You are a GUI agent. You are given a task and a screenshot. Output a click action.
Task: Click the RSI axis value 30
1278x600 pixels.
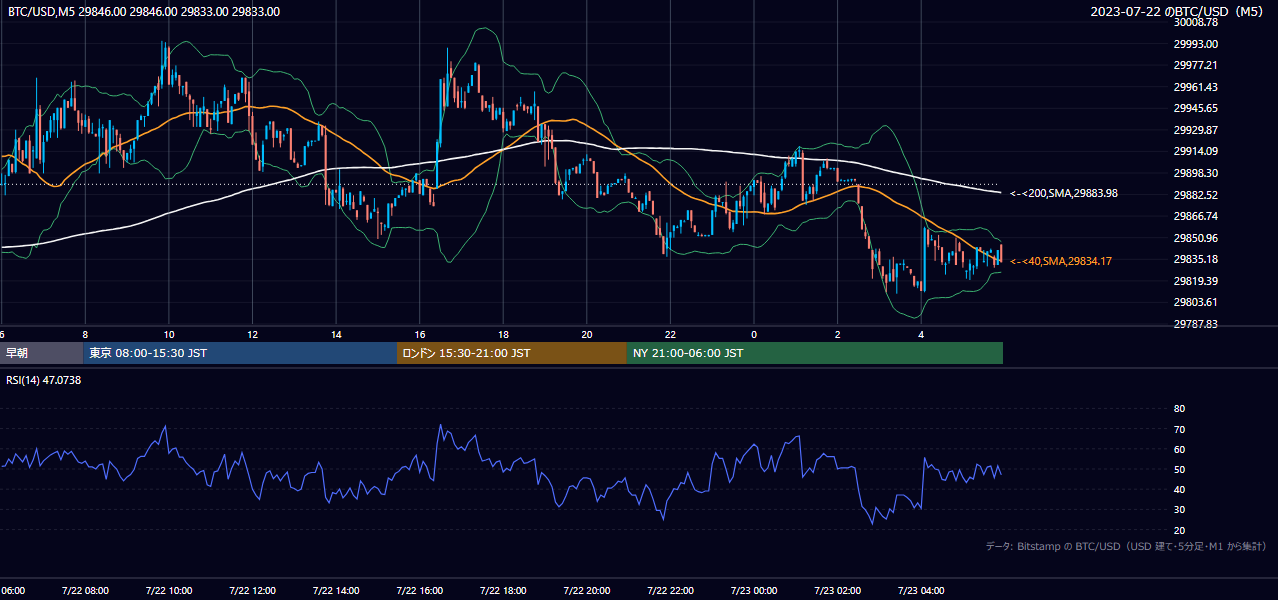coord(1179,510)
